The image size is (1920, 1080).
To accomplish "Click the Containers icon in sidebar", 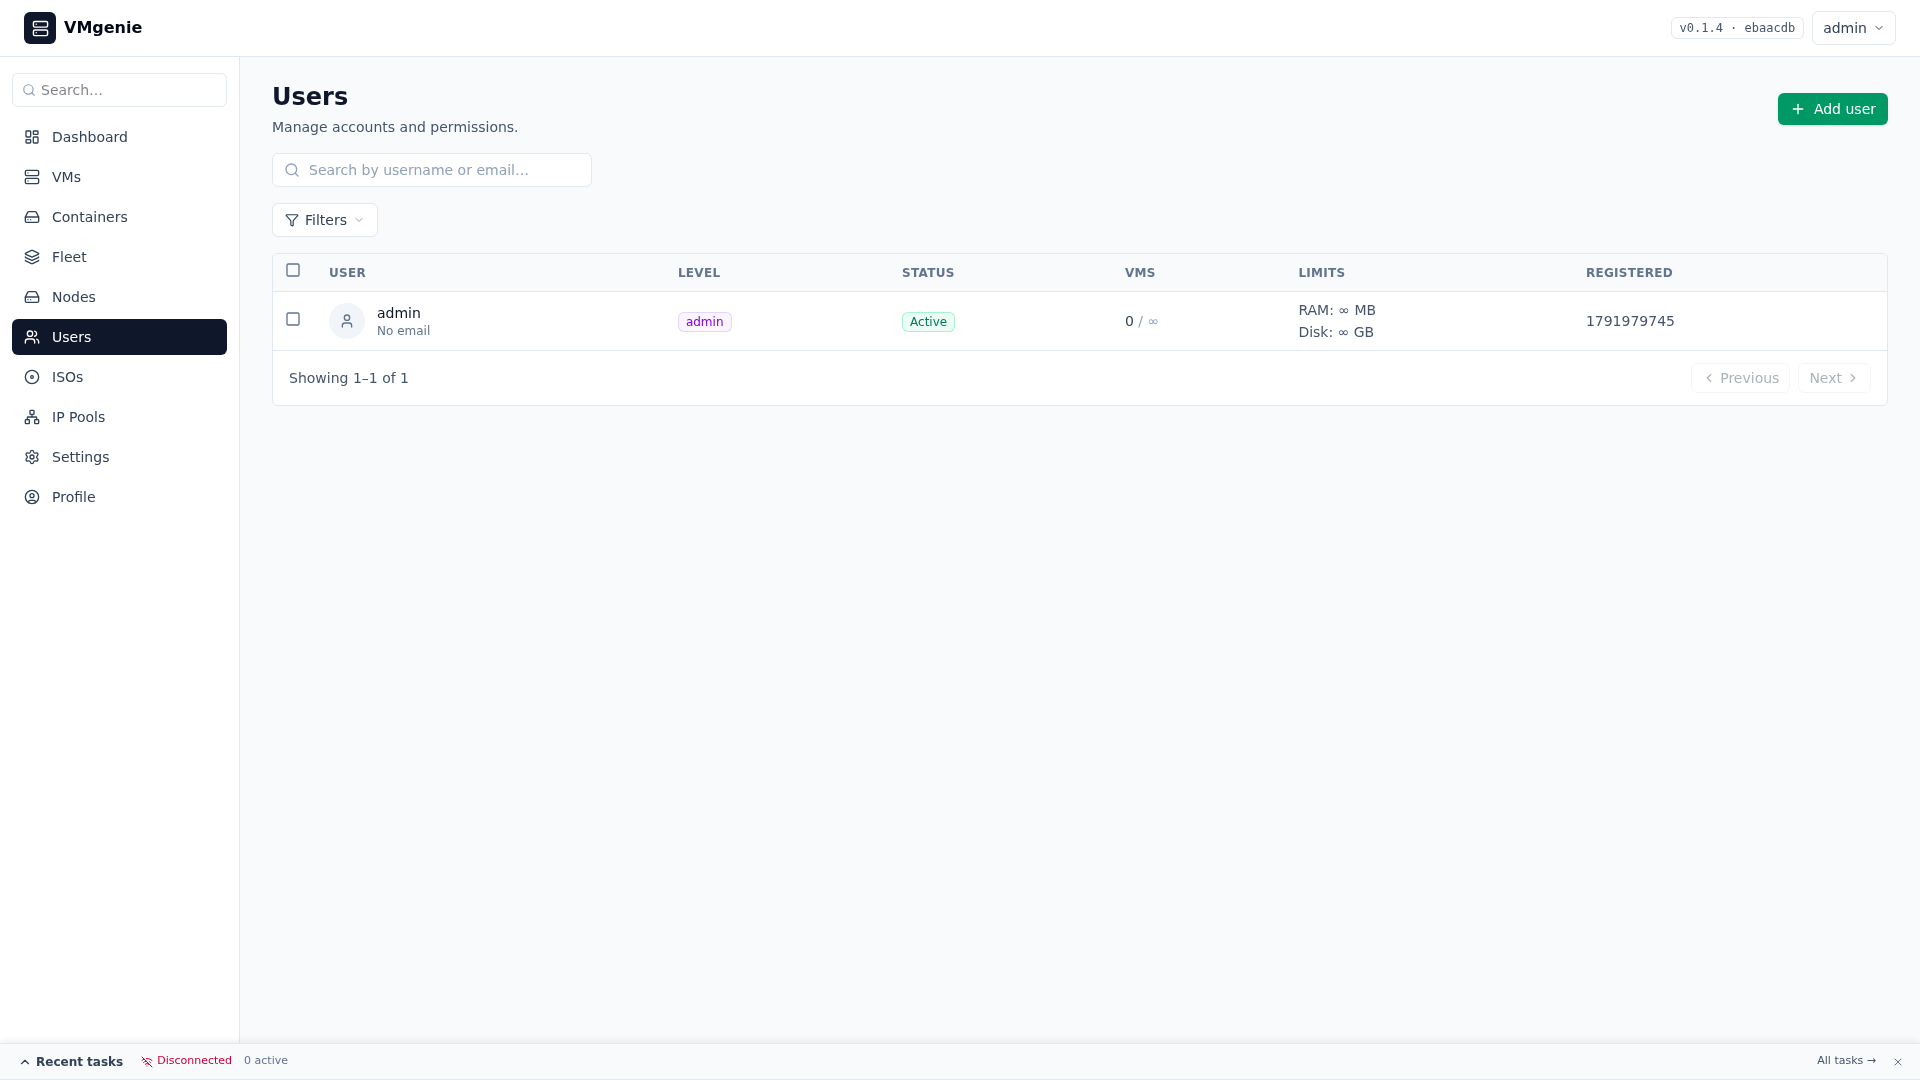I will [x=32, y=217].
